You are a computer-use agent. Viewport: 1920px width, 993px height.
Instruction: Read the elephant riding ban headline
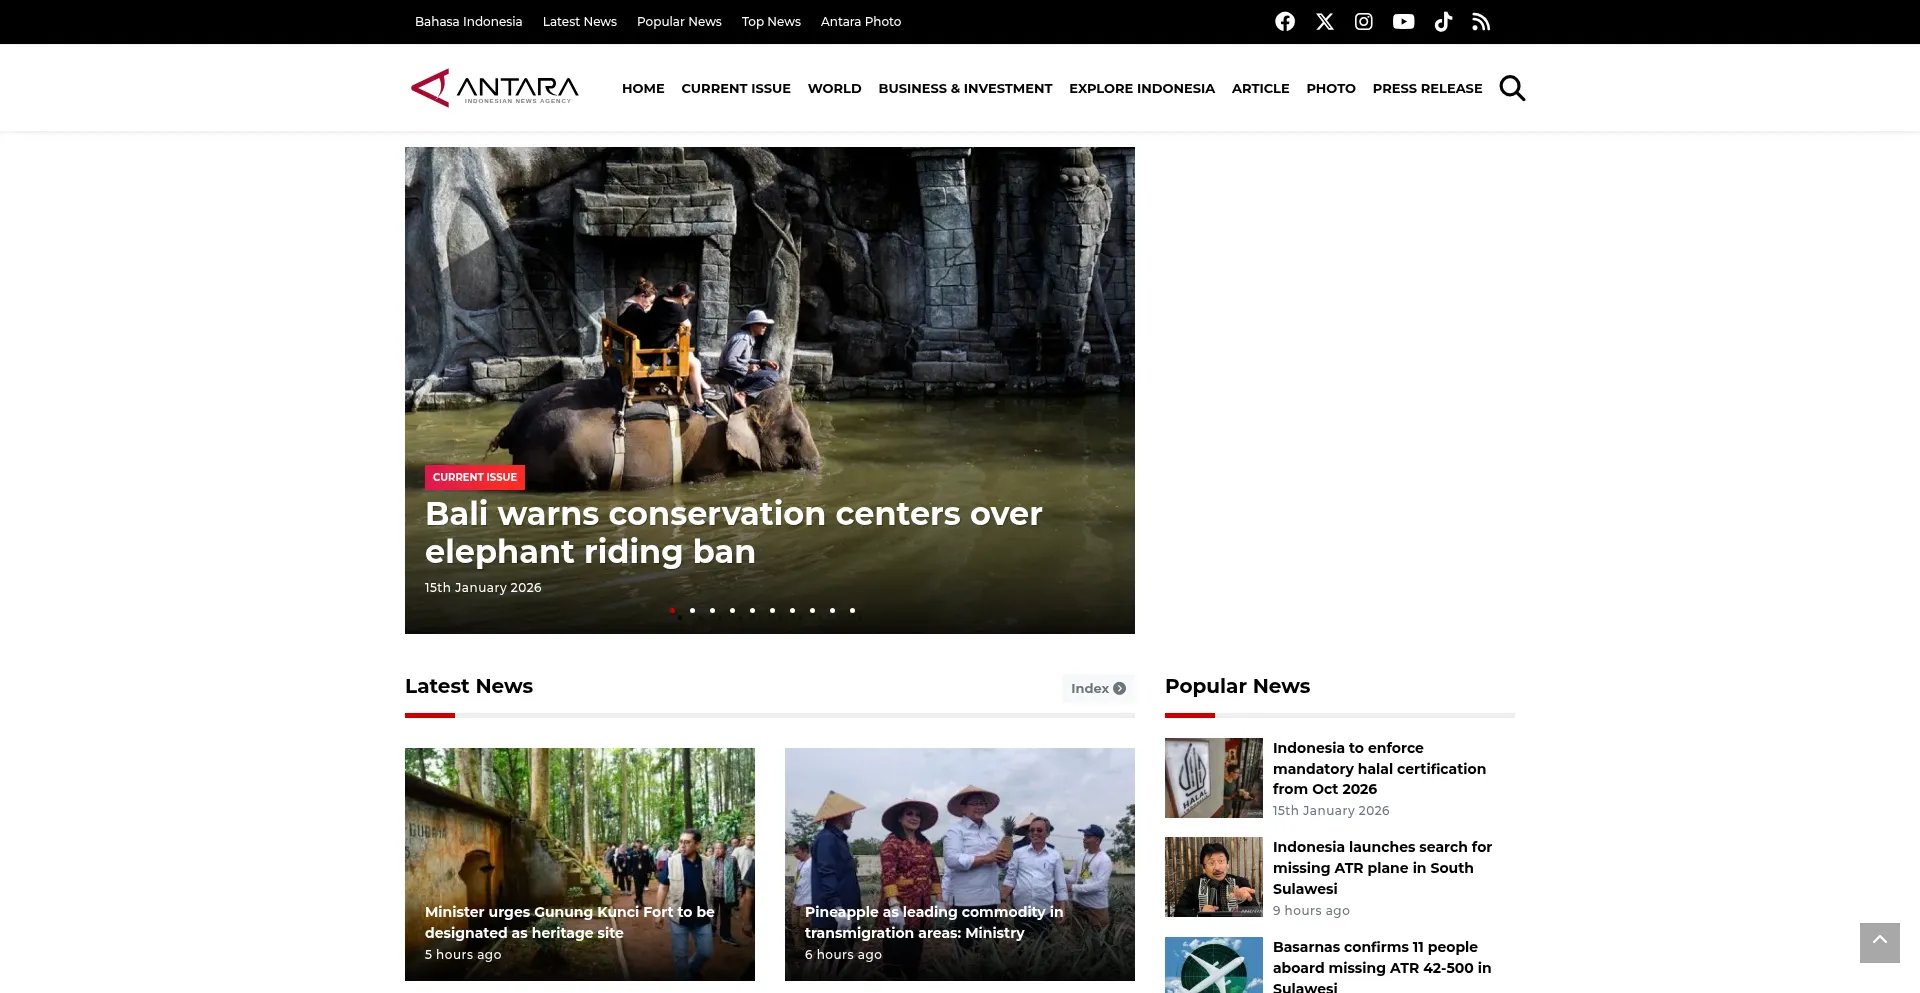point(733,532)
